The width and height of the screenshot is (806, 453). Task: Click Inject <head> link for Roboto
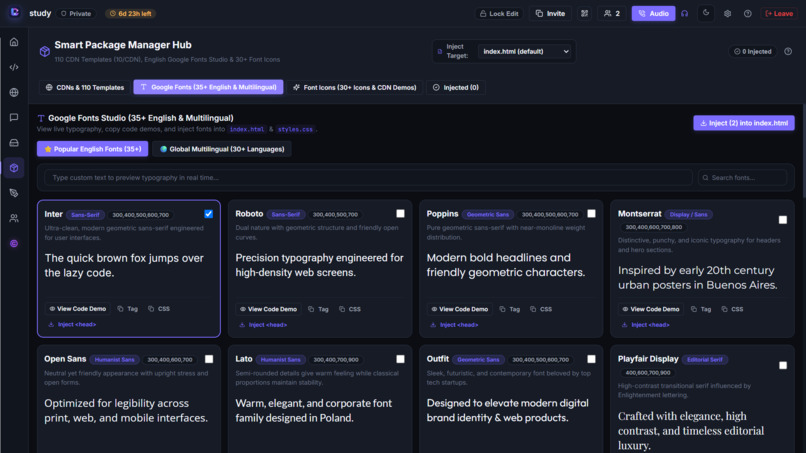[x=263, y=325]
